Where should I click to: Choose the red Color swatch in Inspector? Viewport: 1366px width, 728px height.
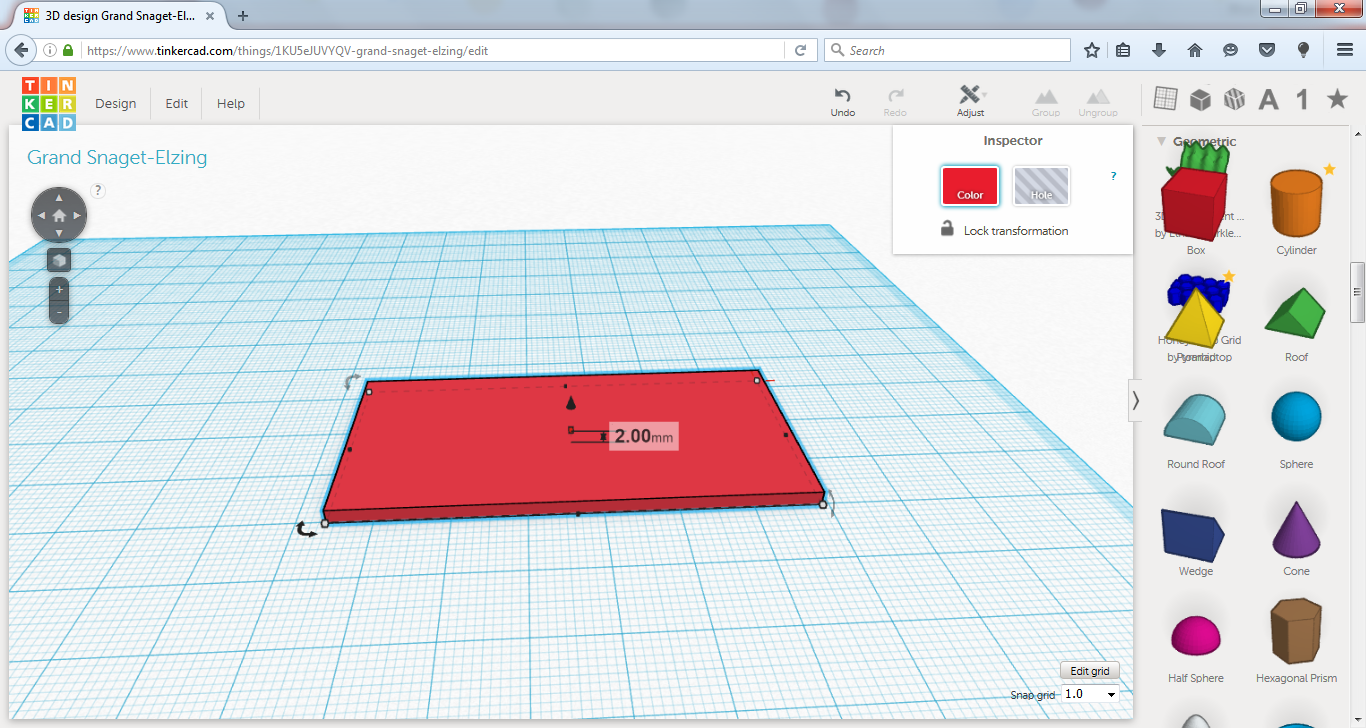[x=970, y=185]
